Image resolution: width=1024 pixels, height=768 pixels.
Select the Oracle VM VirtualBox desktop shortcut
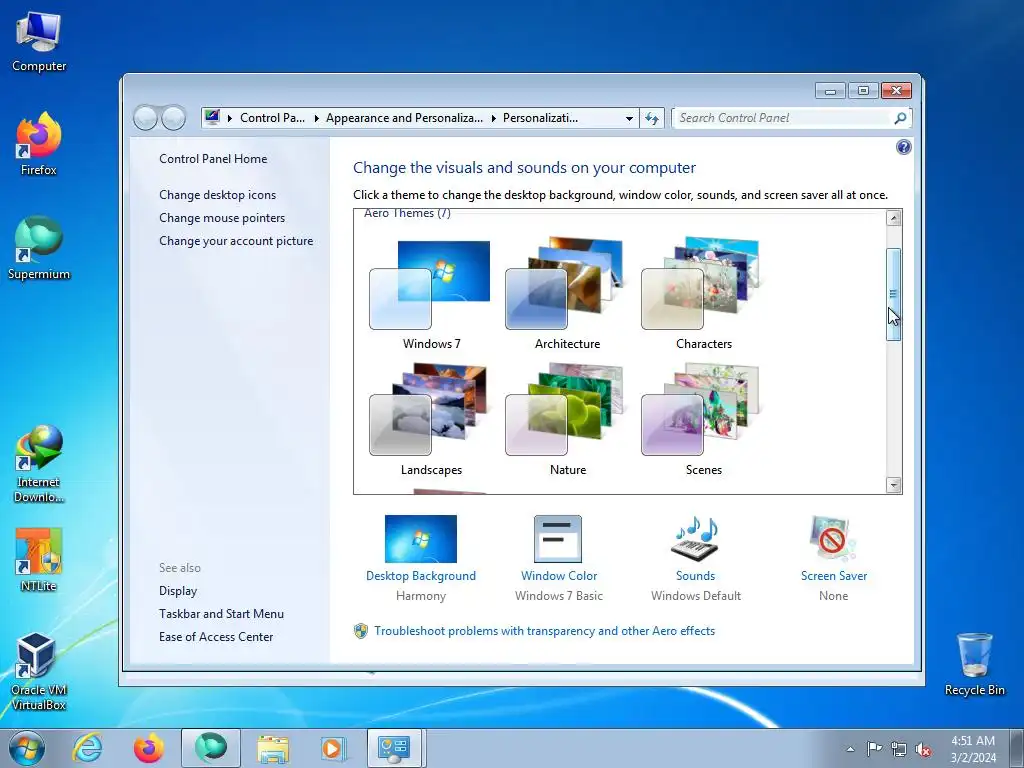39,672
